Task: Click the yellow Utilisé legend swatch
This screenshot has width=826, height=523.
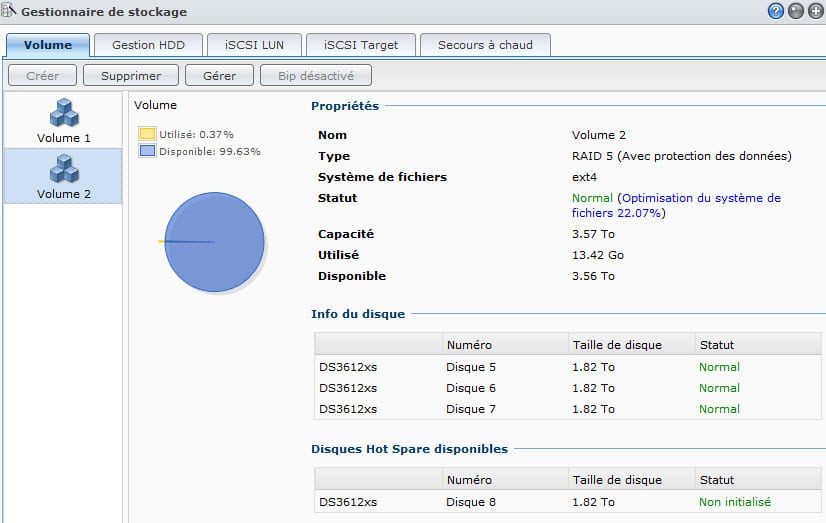Action: pyautogui.click(x=147, y=134)
